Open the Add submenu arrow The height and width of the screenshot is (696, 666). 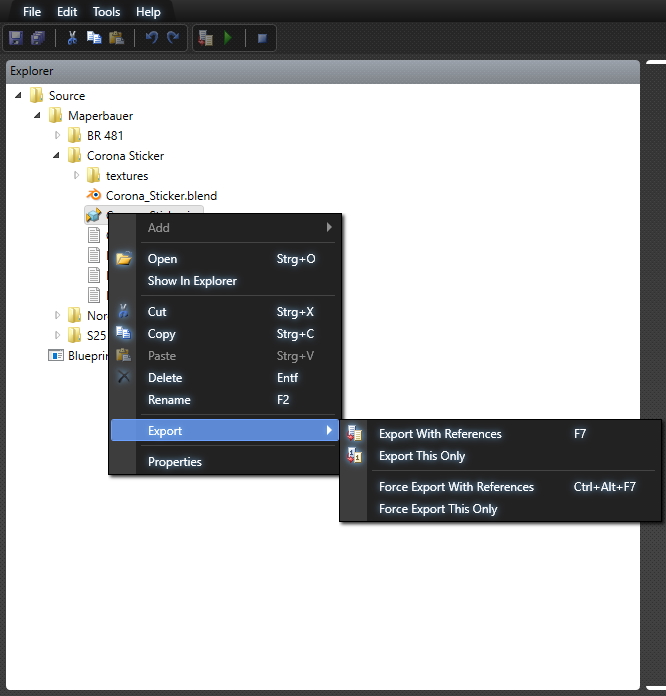point(329,227)
